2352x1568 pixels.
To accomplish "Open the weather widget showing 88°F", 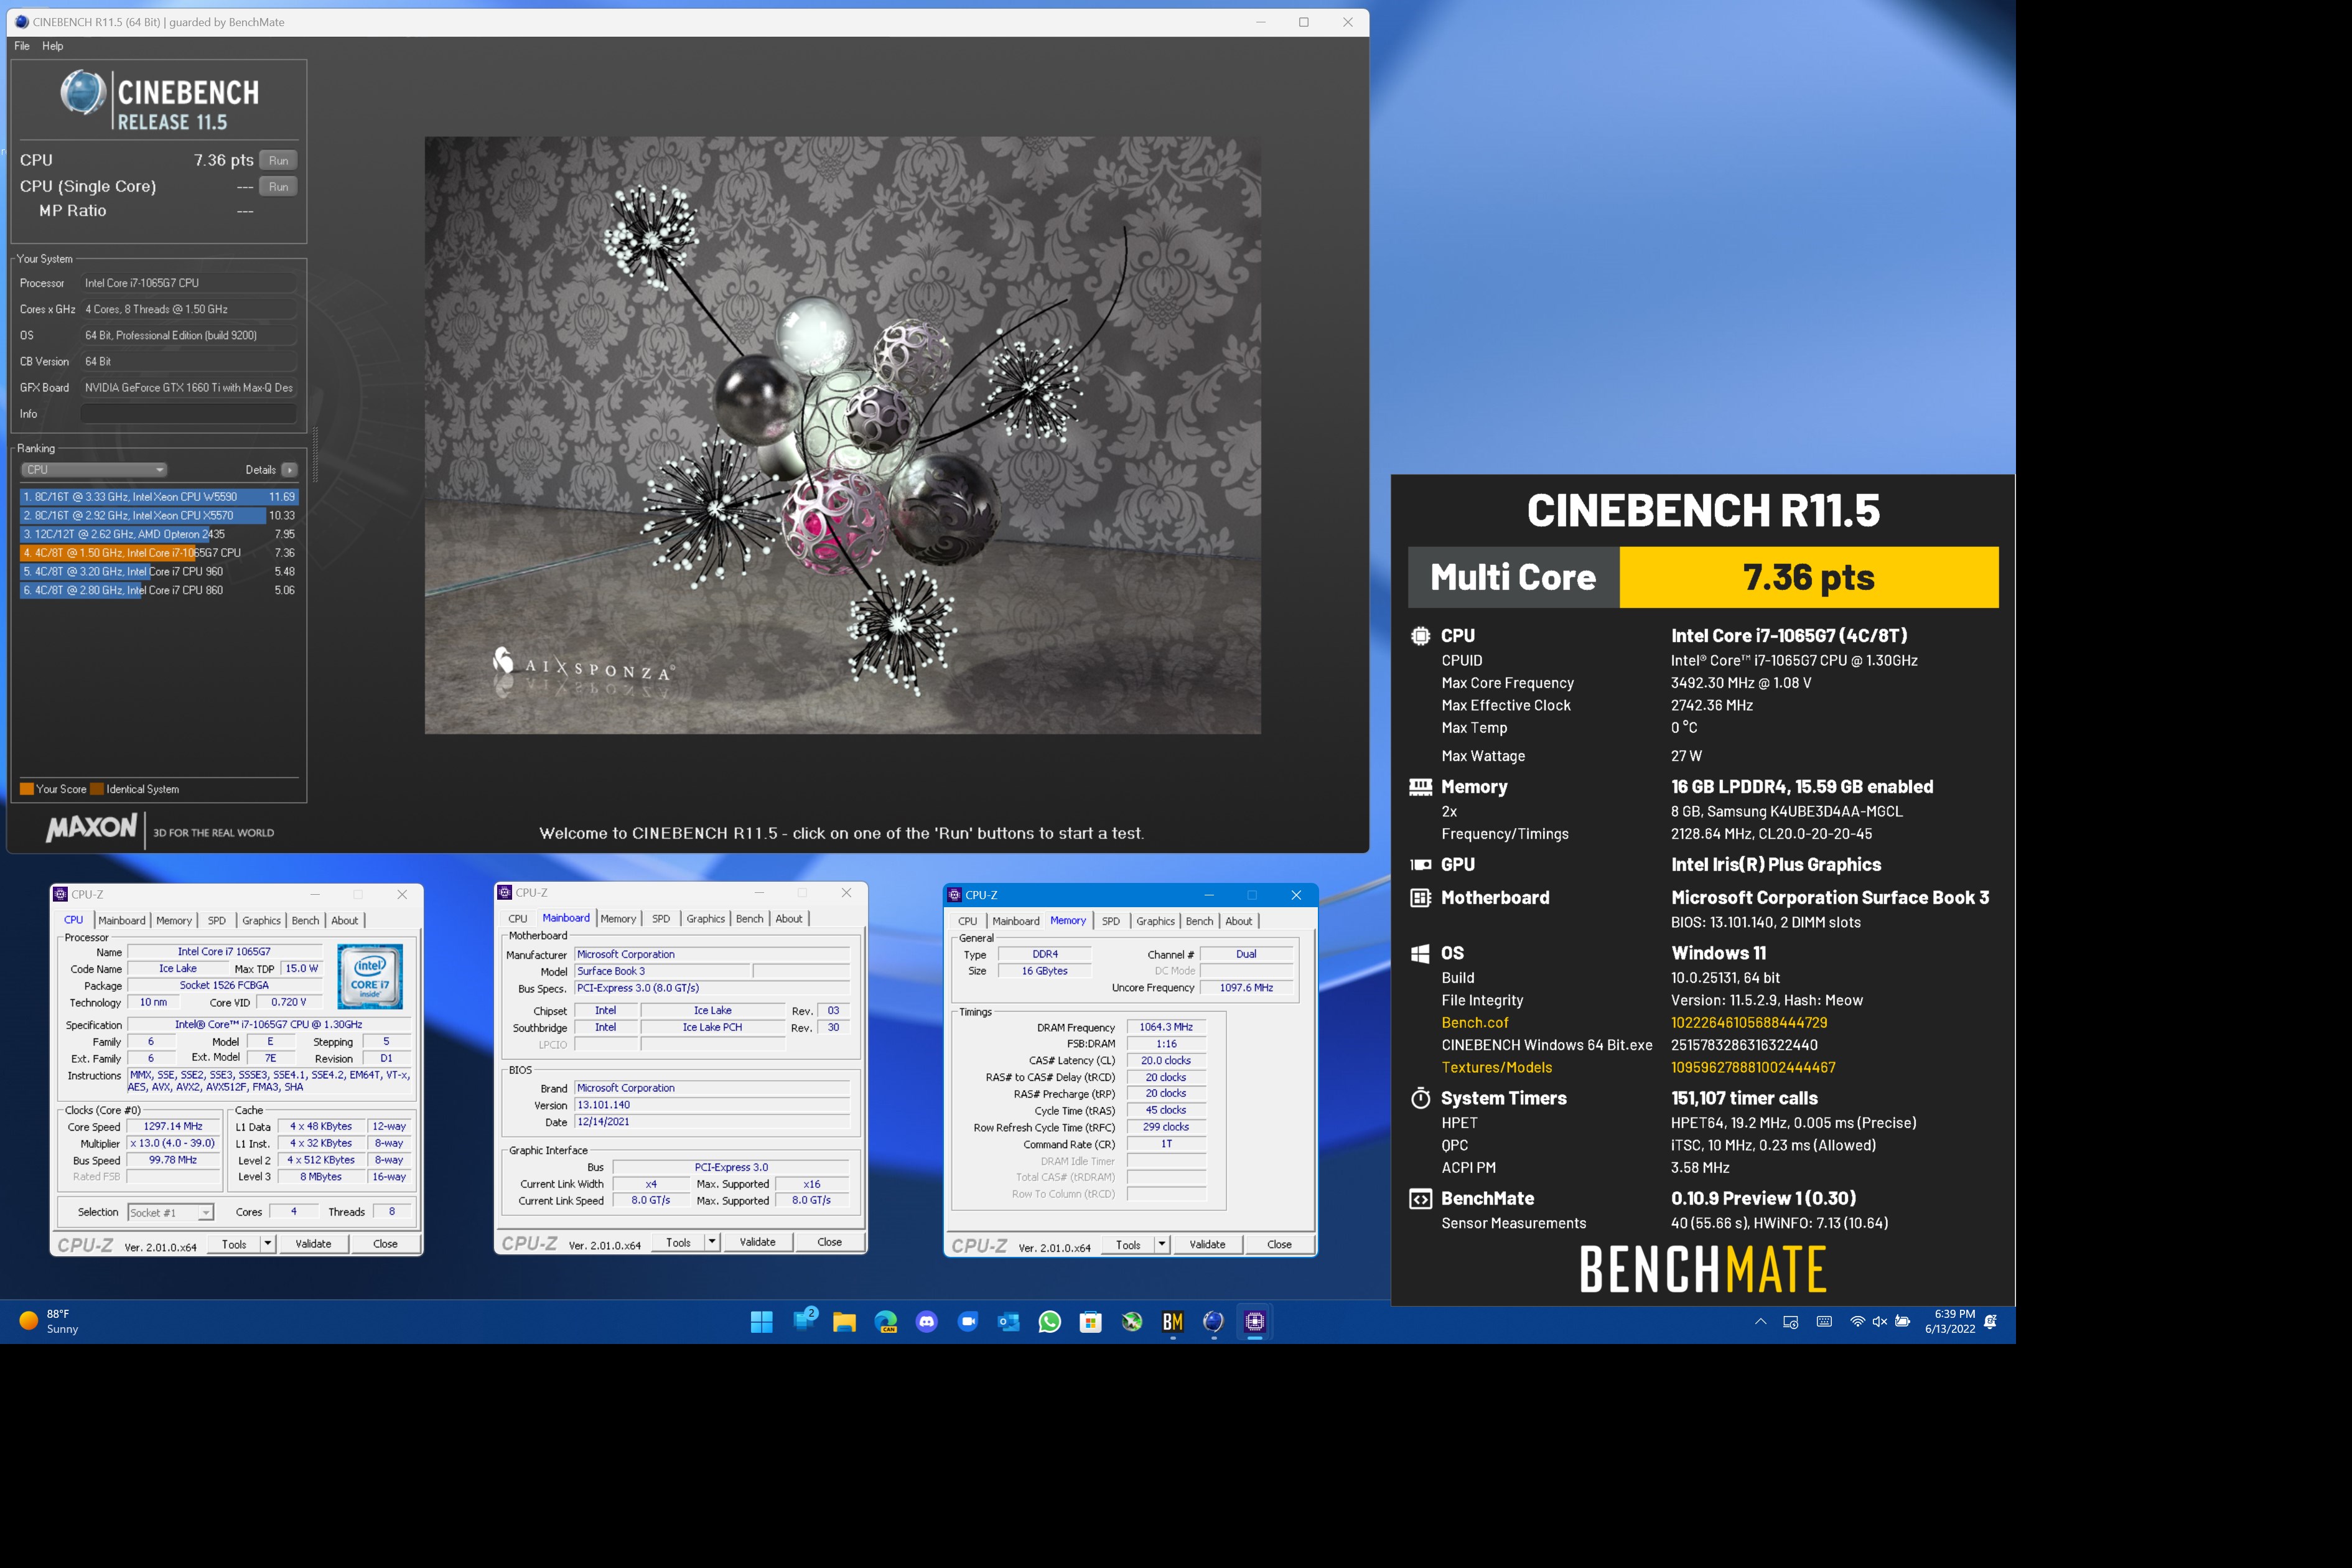I will pos(48,1322).
